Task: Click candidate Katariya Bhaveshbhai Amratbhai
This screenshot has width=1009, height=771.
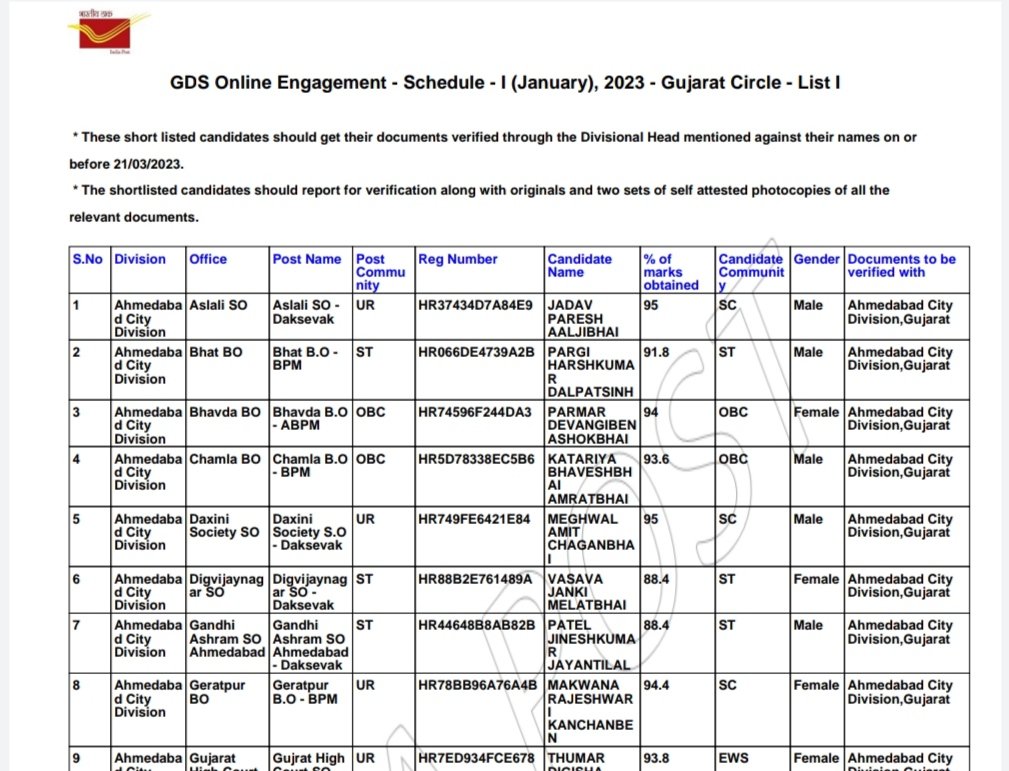Action: pos(592,479)
